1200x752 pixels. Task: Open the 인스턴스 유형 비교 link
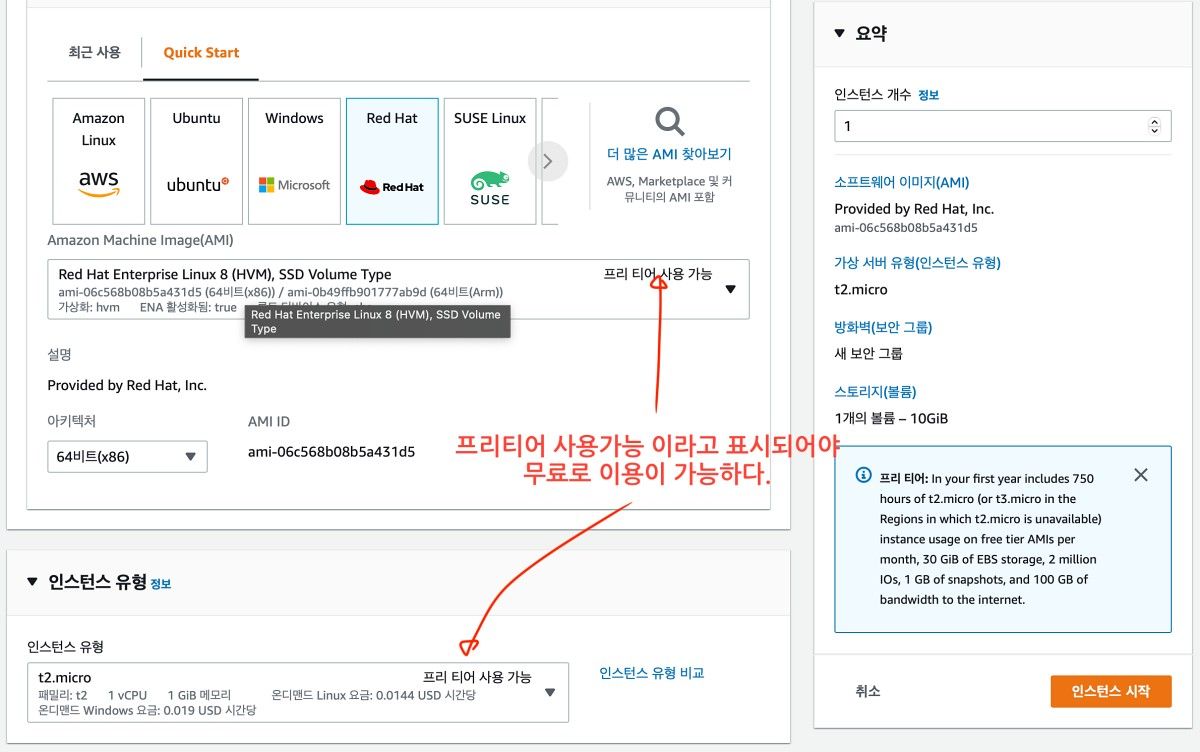tap(651, 673)
